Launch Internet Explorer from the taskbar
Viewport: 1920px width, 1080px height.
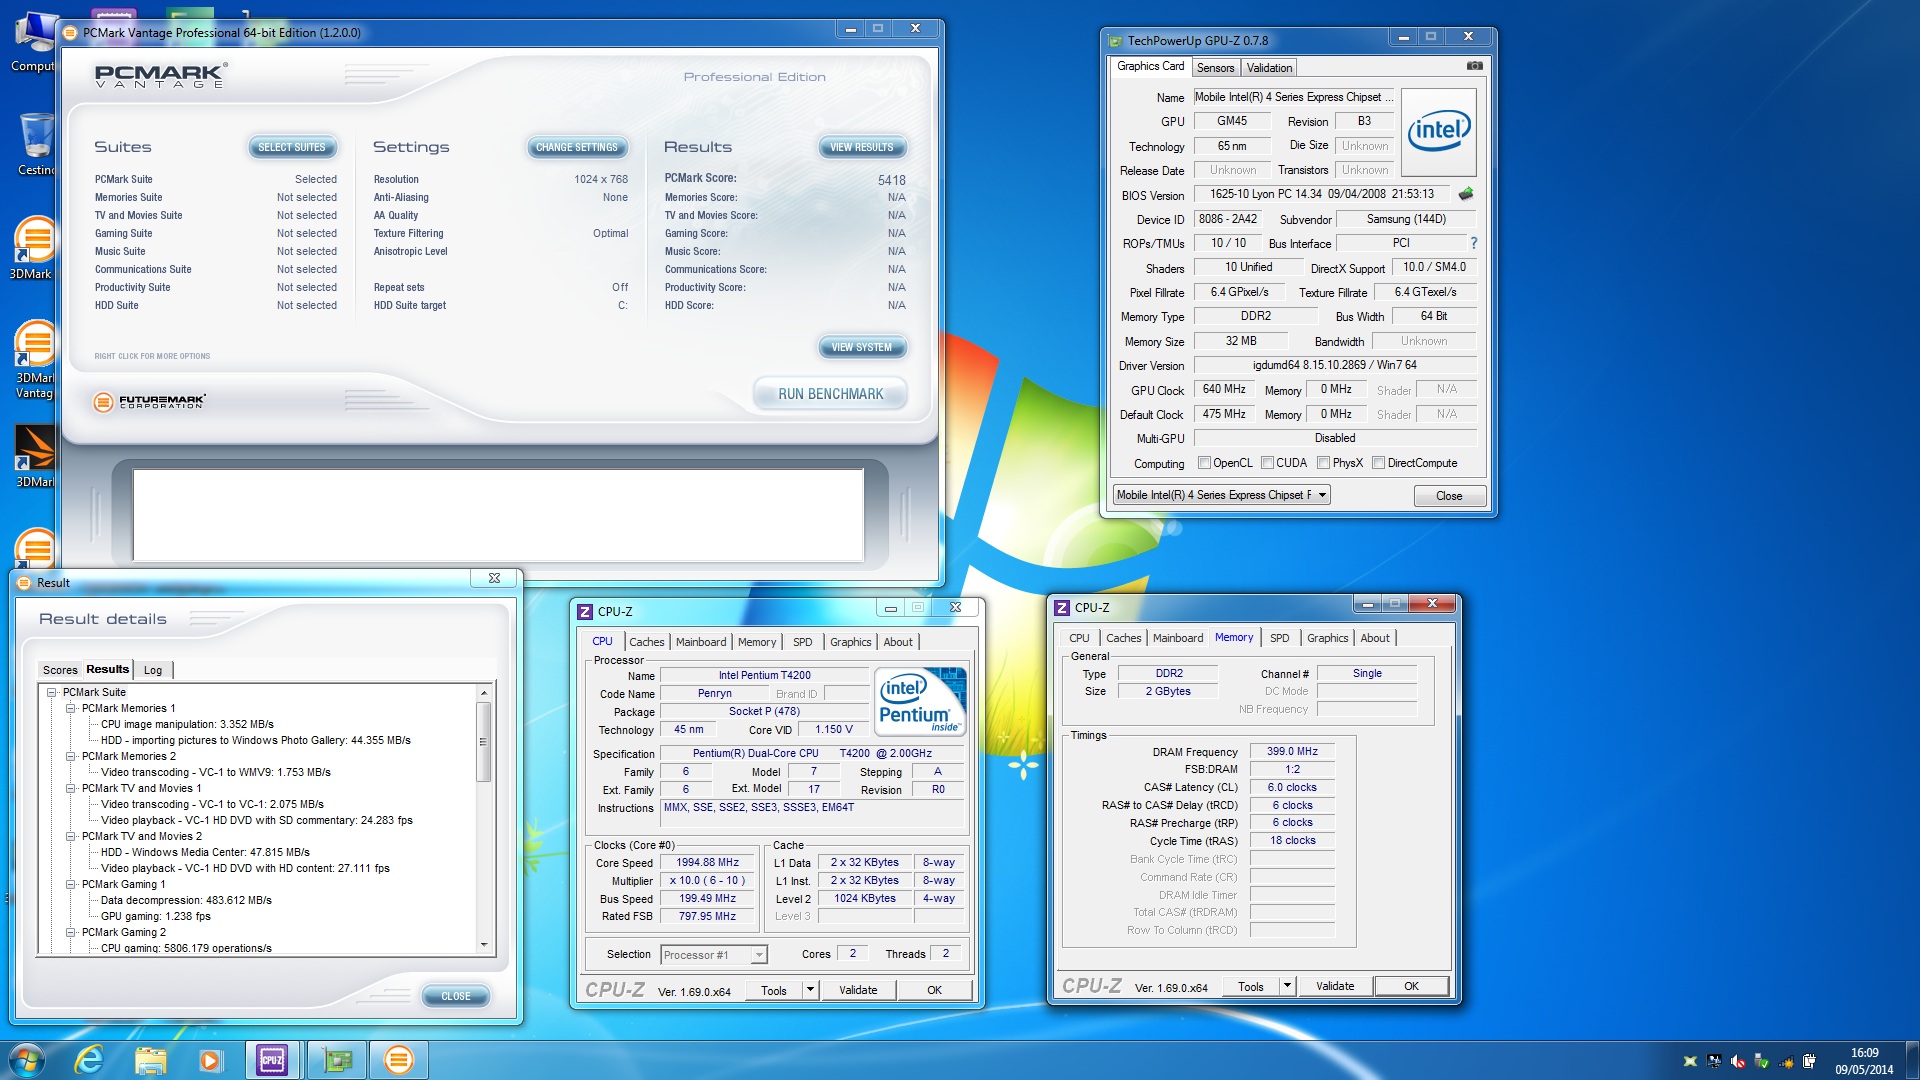[x=89, y=1060]
